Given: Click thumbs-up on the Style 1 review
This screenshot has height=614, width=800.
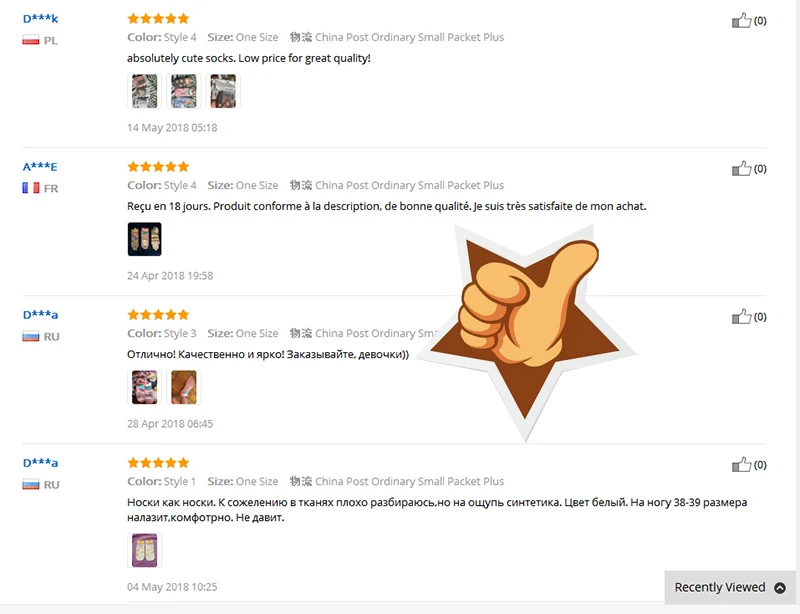Looking at the screenshot, I should 741,464.
